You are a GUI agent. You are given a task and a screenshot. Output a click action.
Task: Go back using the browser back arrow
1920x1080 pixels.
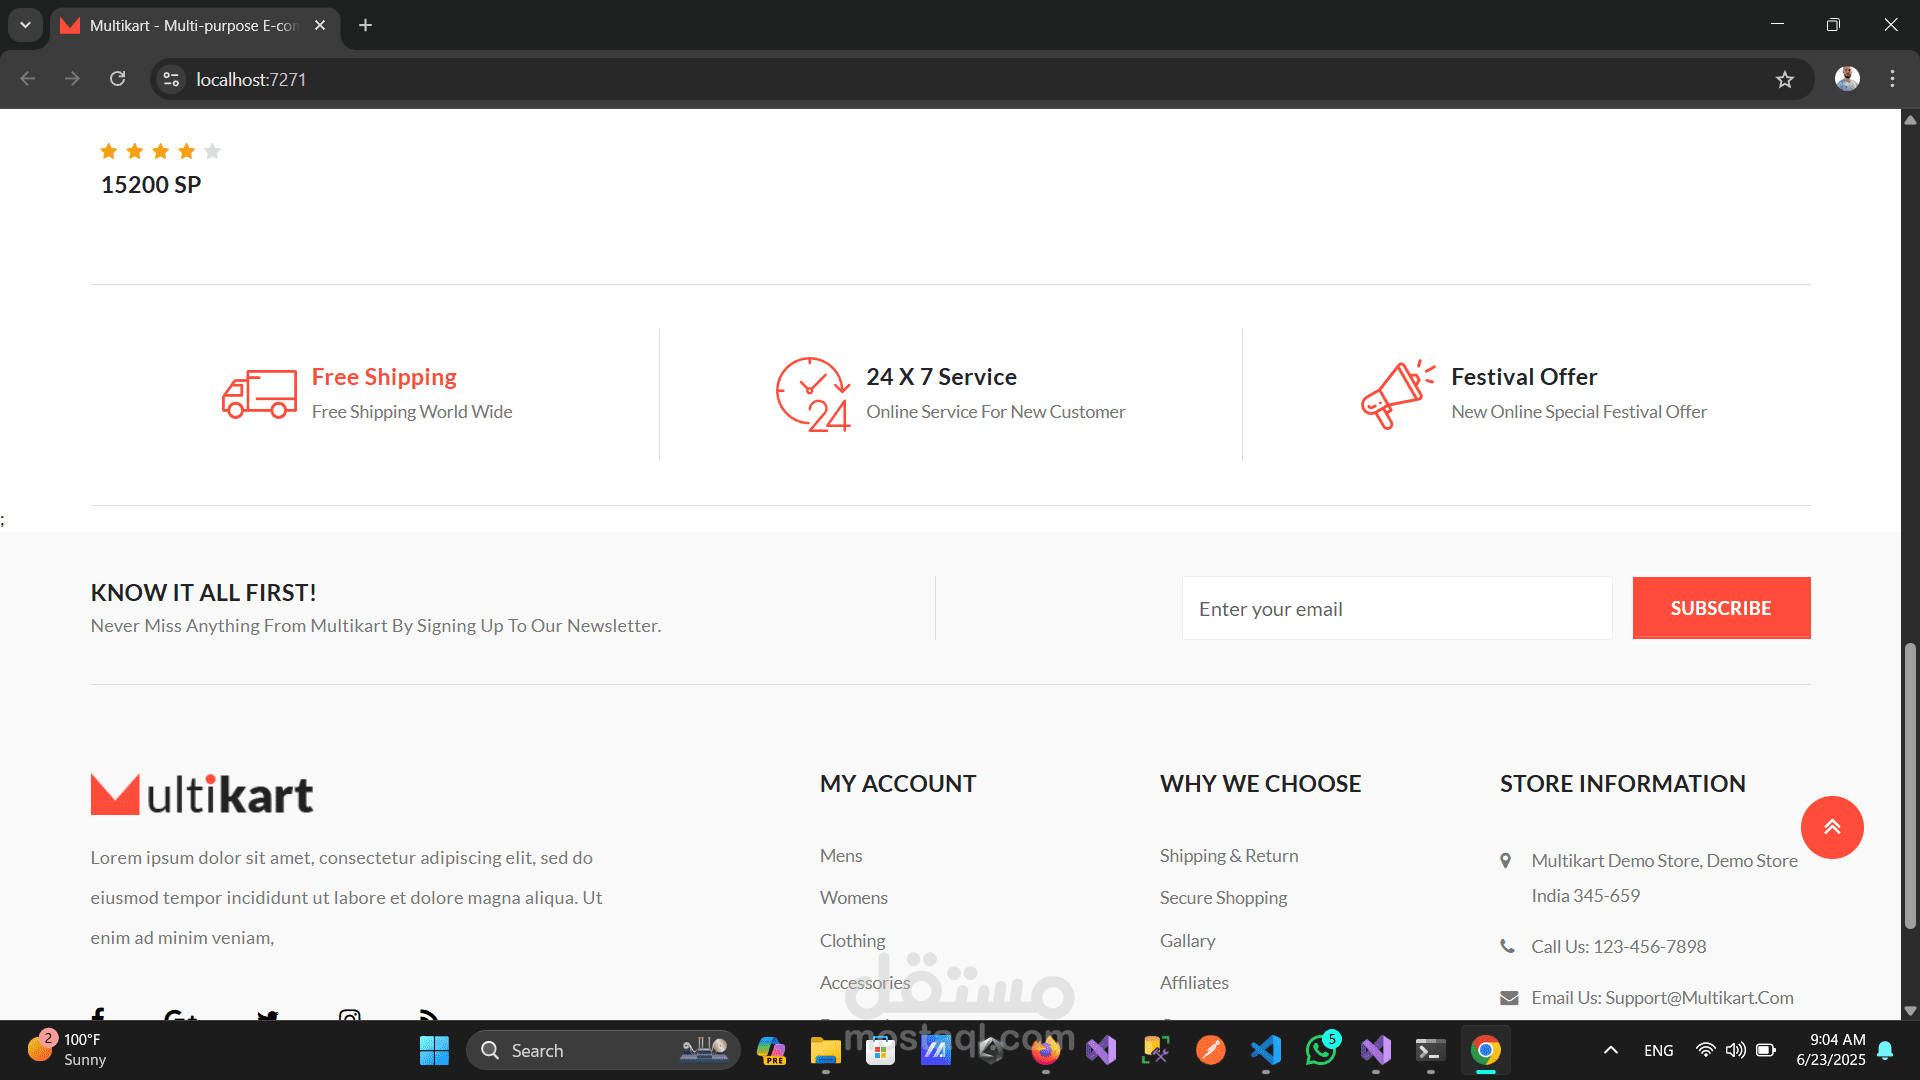(28, 79)
